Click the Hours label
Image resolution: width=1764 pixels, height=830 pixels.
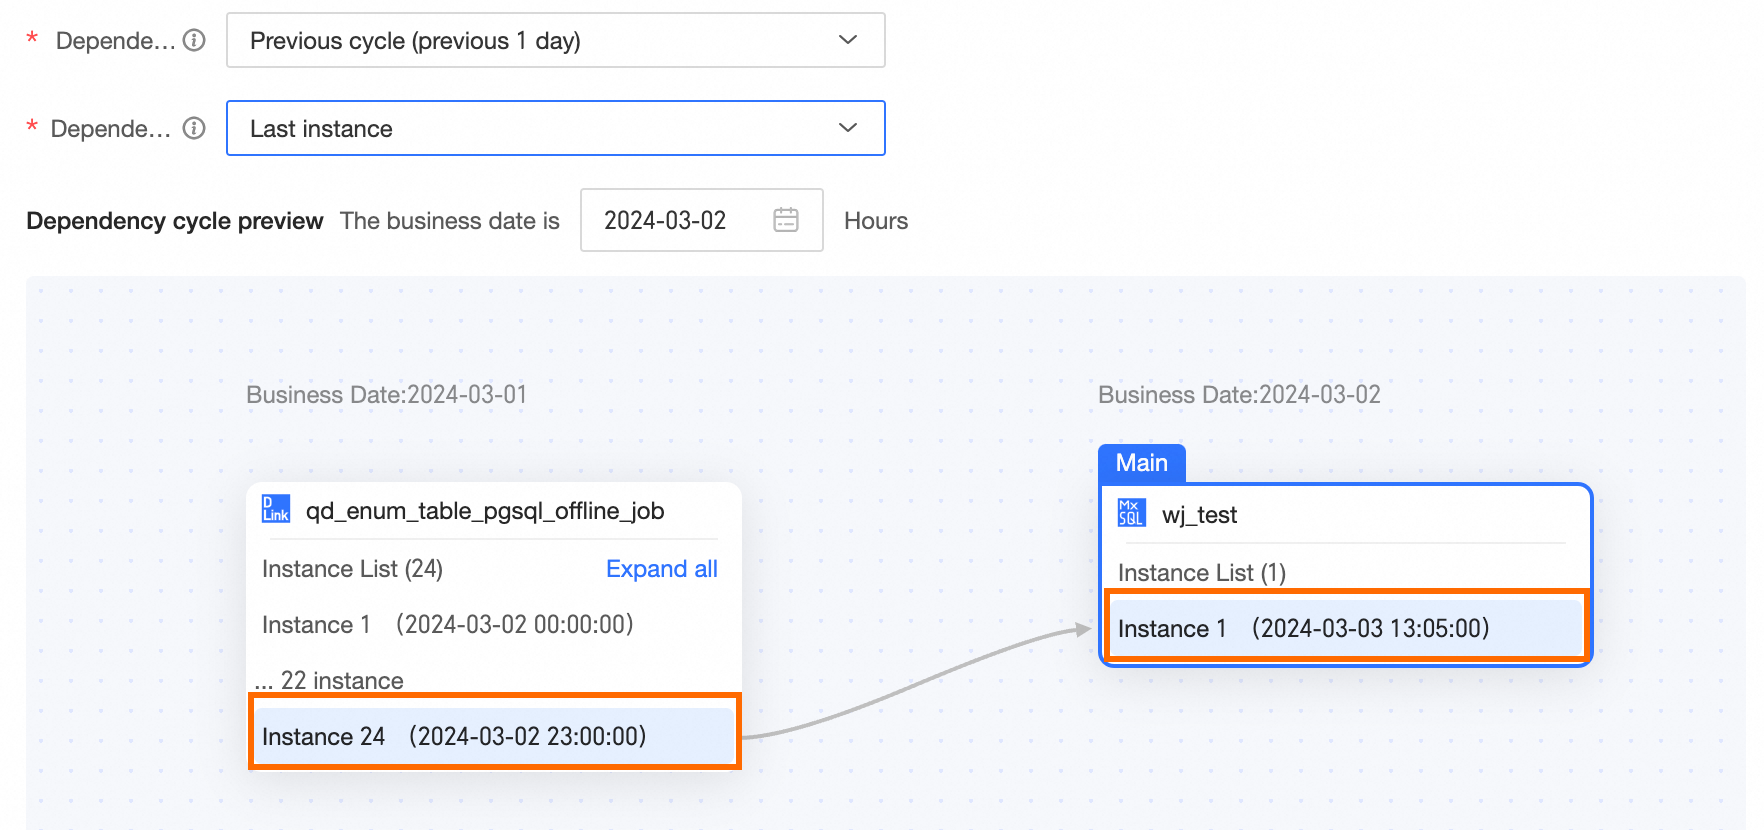coord(876,221)
